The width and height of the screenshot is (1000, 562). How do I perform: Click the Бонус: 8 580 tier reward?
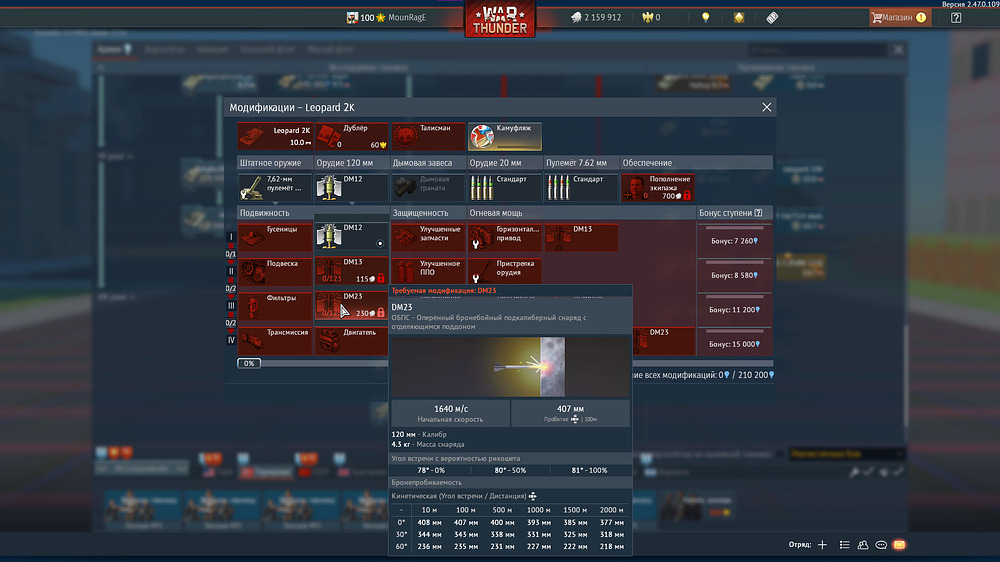tap(734, 275)
